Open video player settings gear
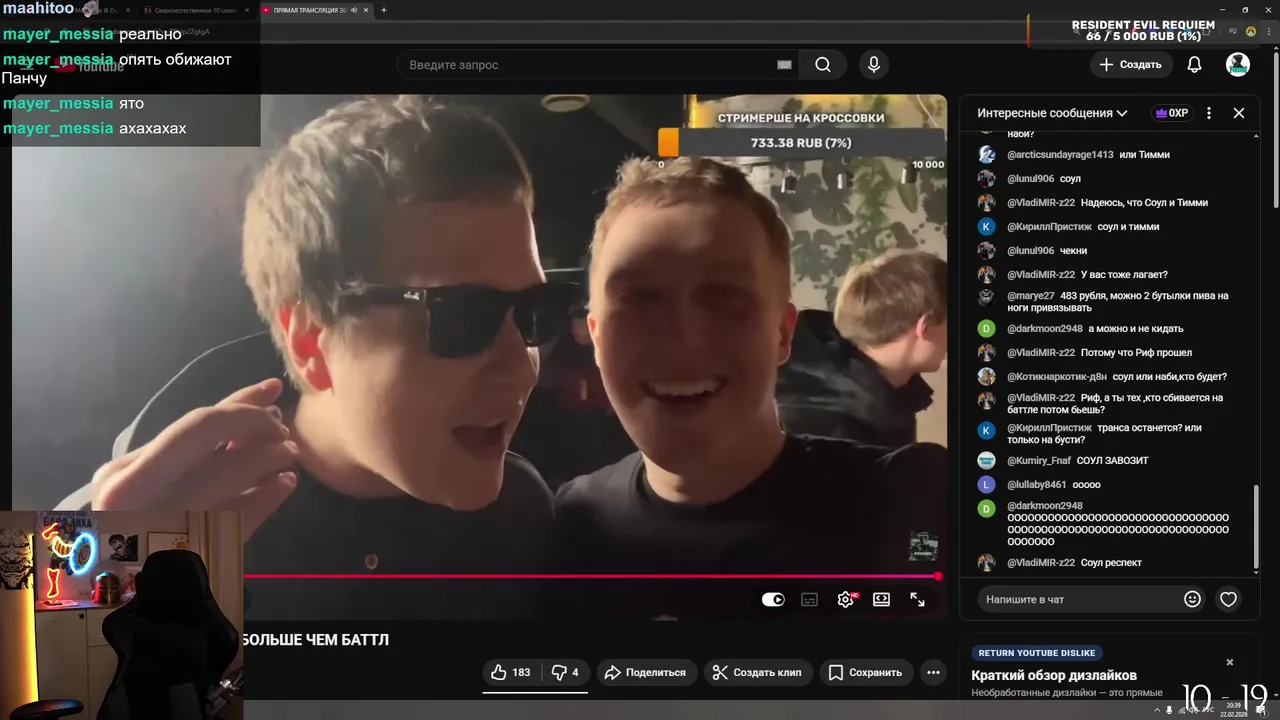 [846, 600]
